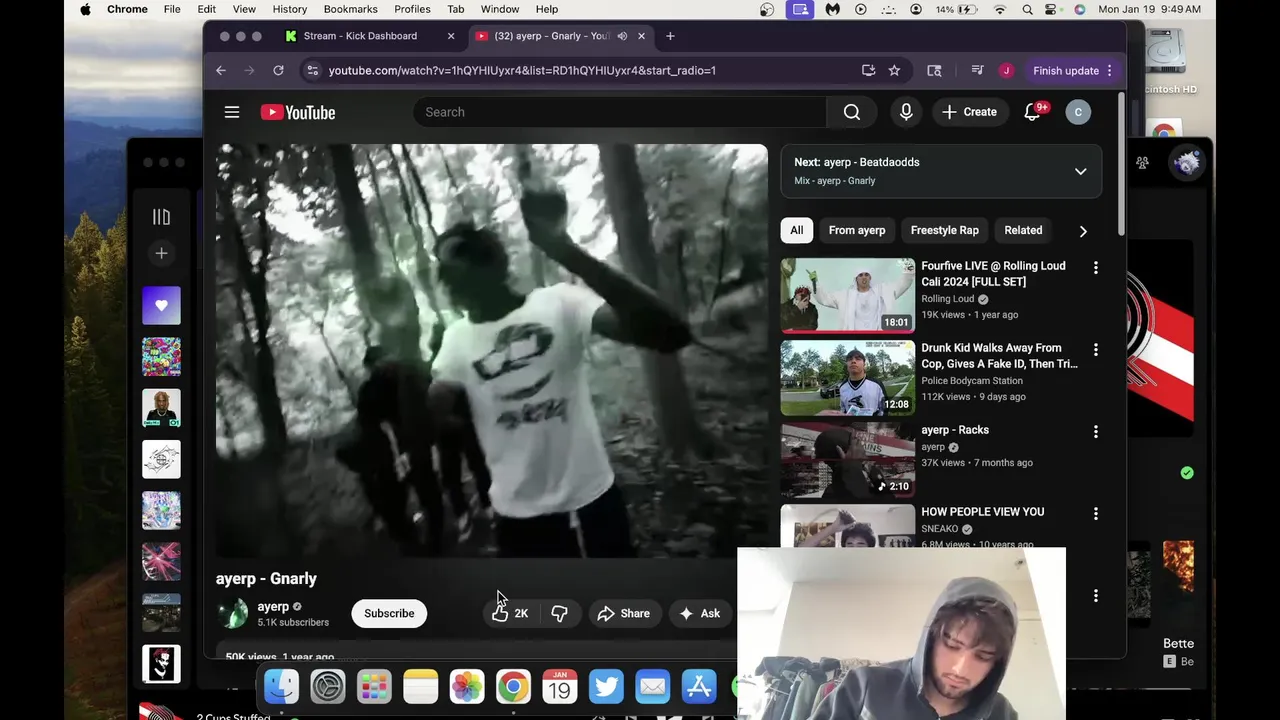
Task: Open options for Drunk Kid Walks Away video
Action: click(1095, 350)
